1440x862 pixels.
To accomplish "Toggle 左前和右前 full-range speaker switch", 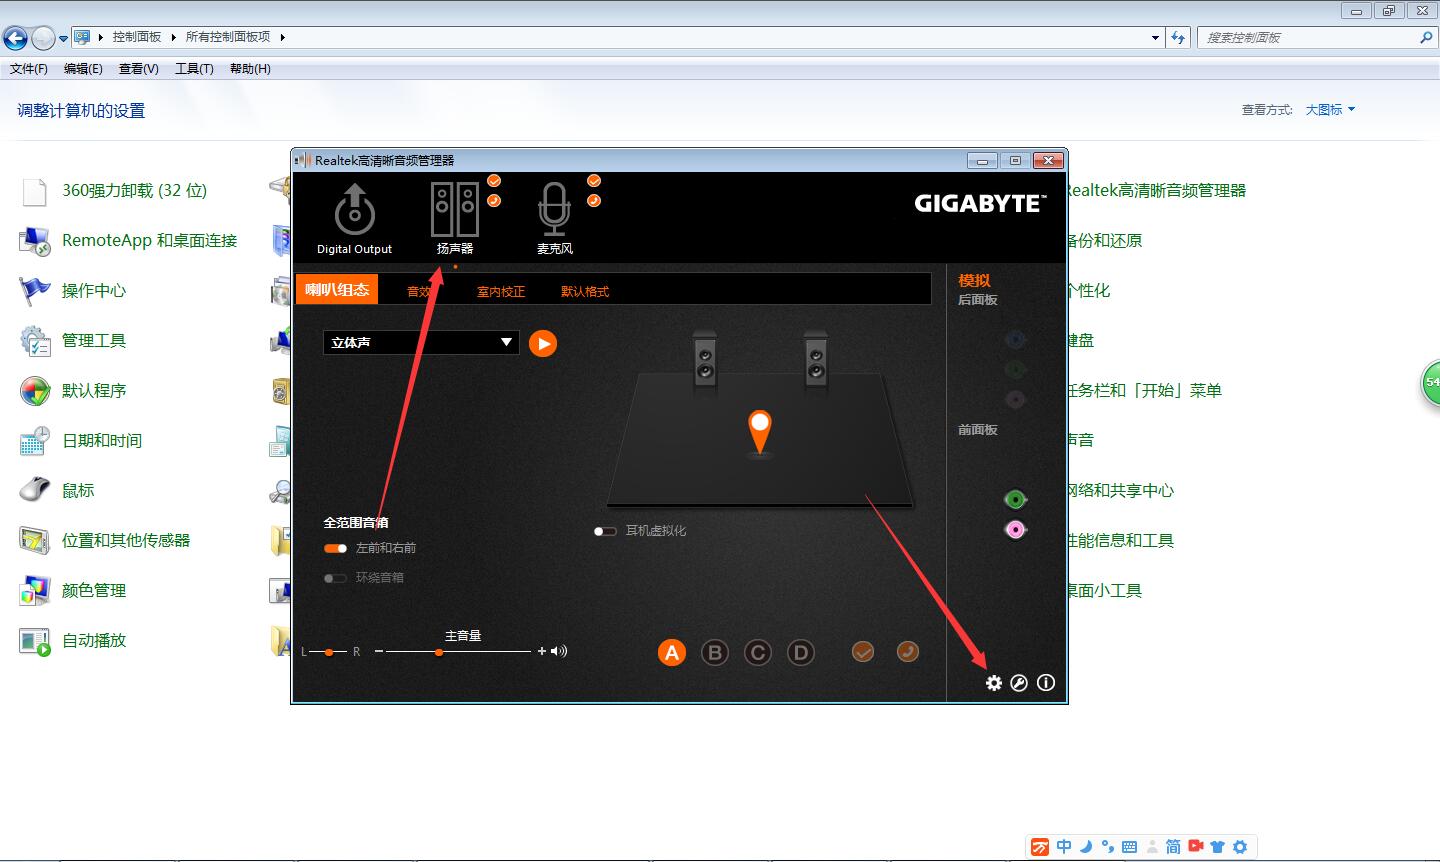I will click(335, 548).
